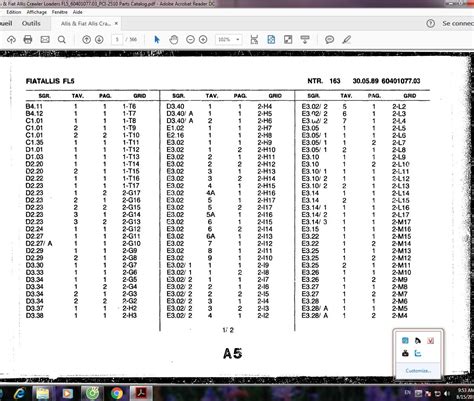Switch to the Outils tab
Viewport: 474px width, 401px height.
31,23
